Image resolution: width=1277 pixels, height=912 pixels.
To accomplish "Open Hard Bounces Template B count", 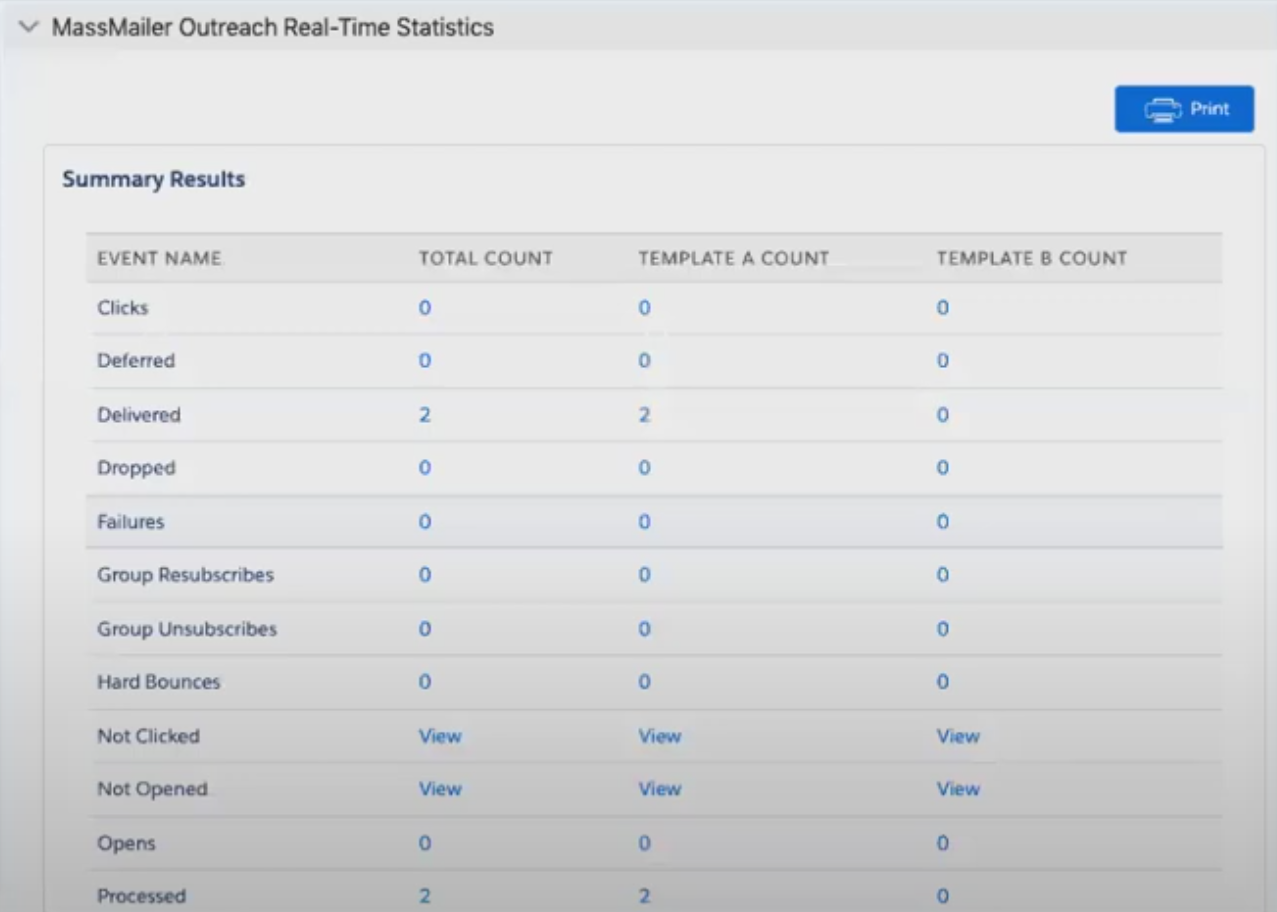I will pos(942,682).
